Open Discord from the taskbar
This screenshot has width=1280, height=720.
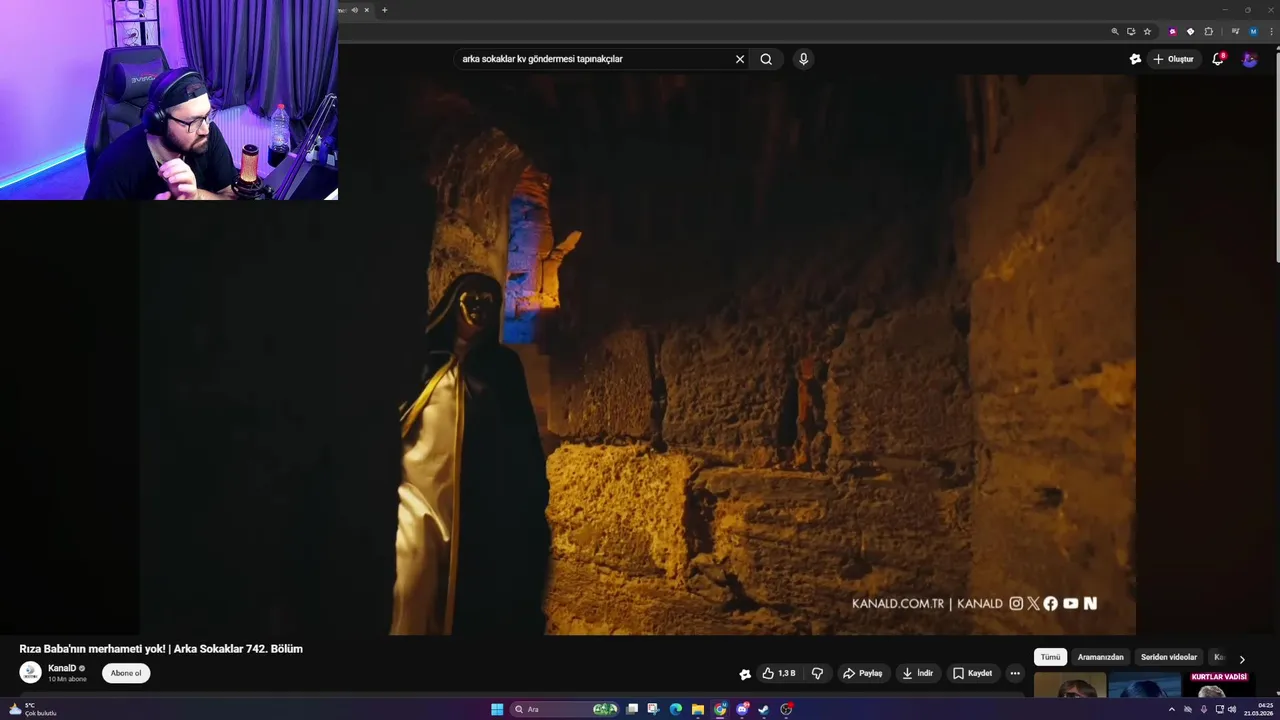pos(742,709)
